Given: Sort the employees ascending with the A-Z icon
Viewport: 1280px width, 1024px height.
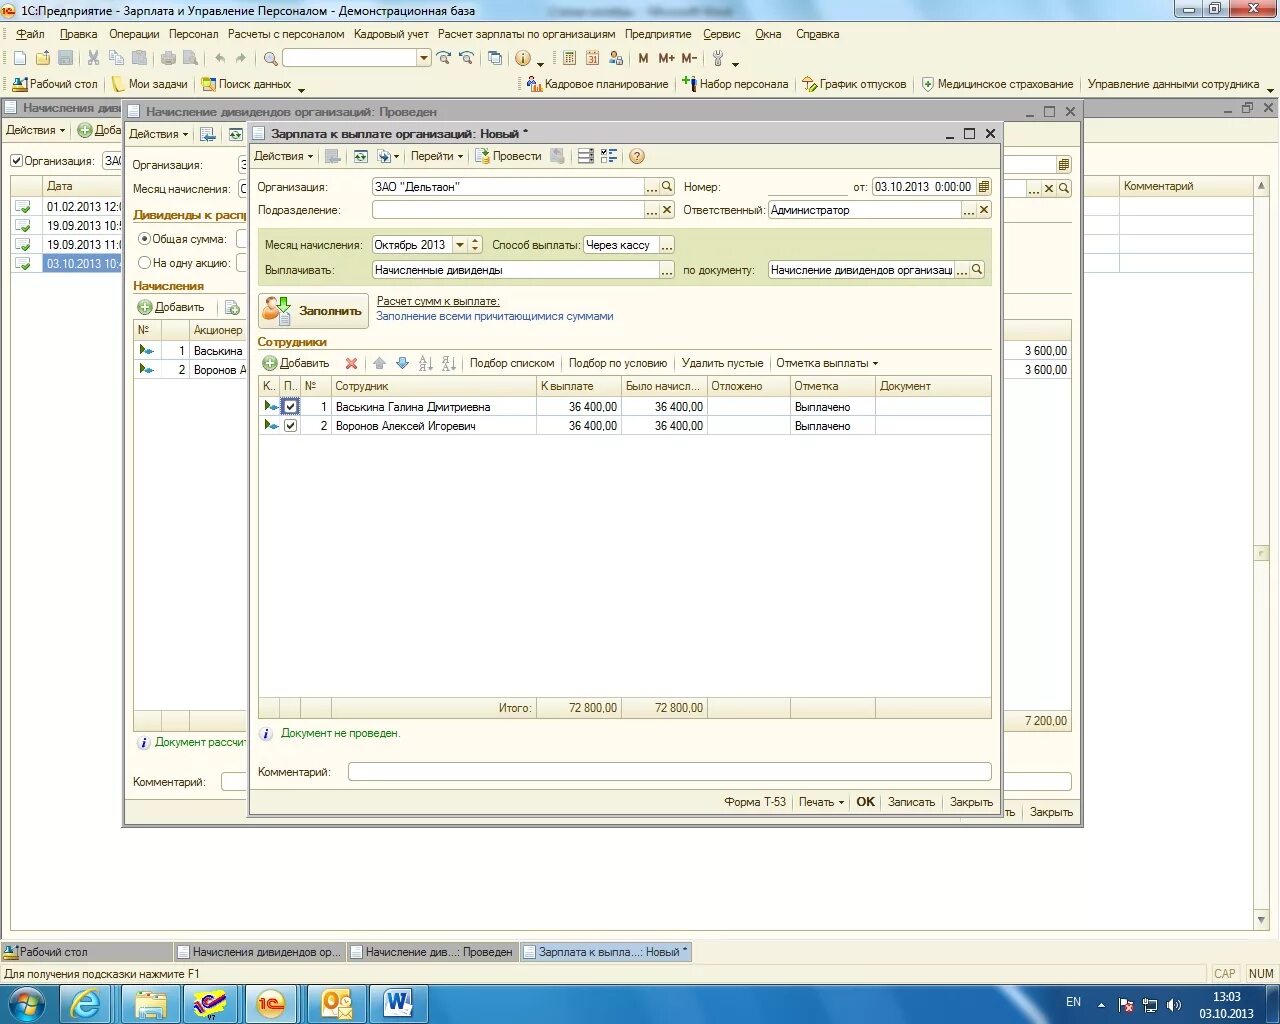Looking at the screenshot, I should [426, 363].
